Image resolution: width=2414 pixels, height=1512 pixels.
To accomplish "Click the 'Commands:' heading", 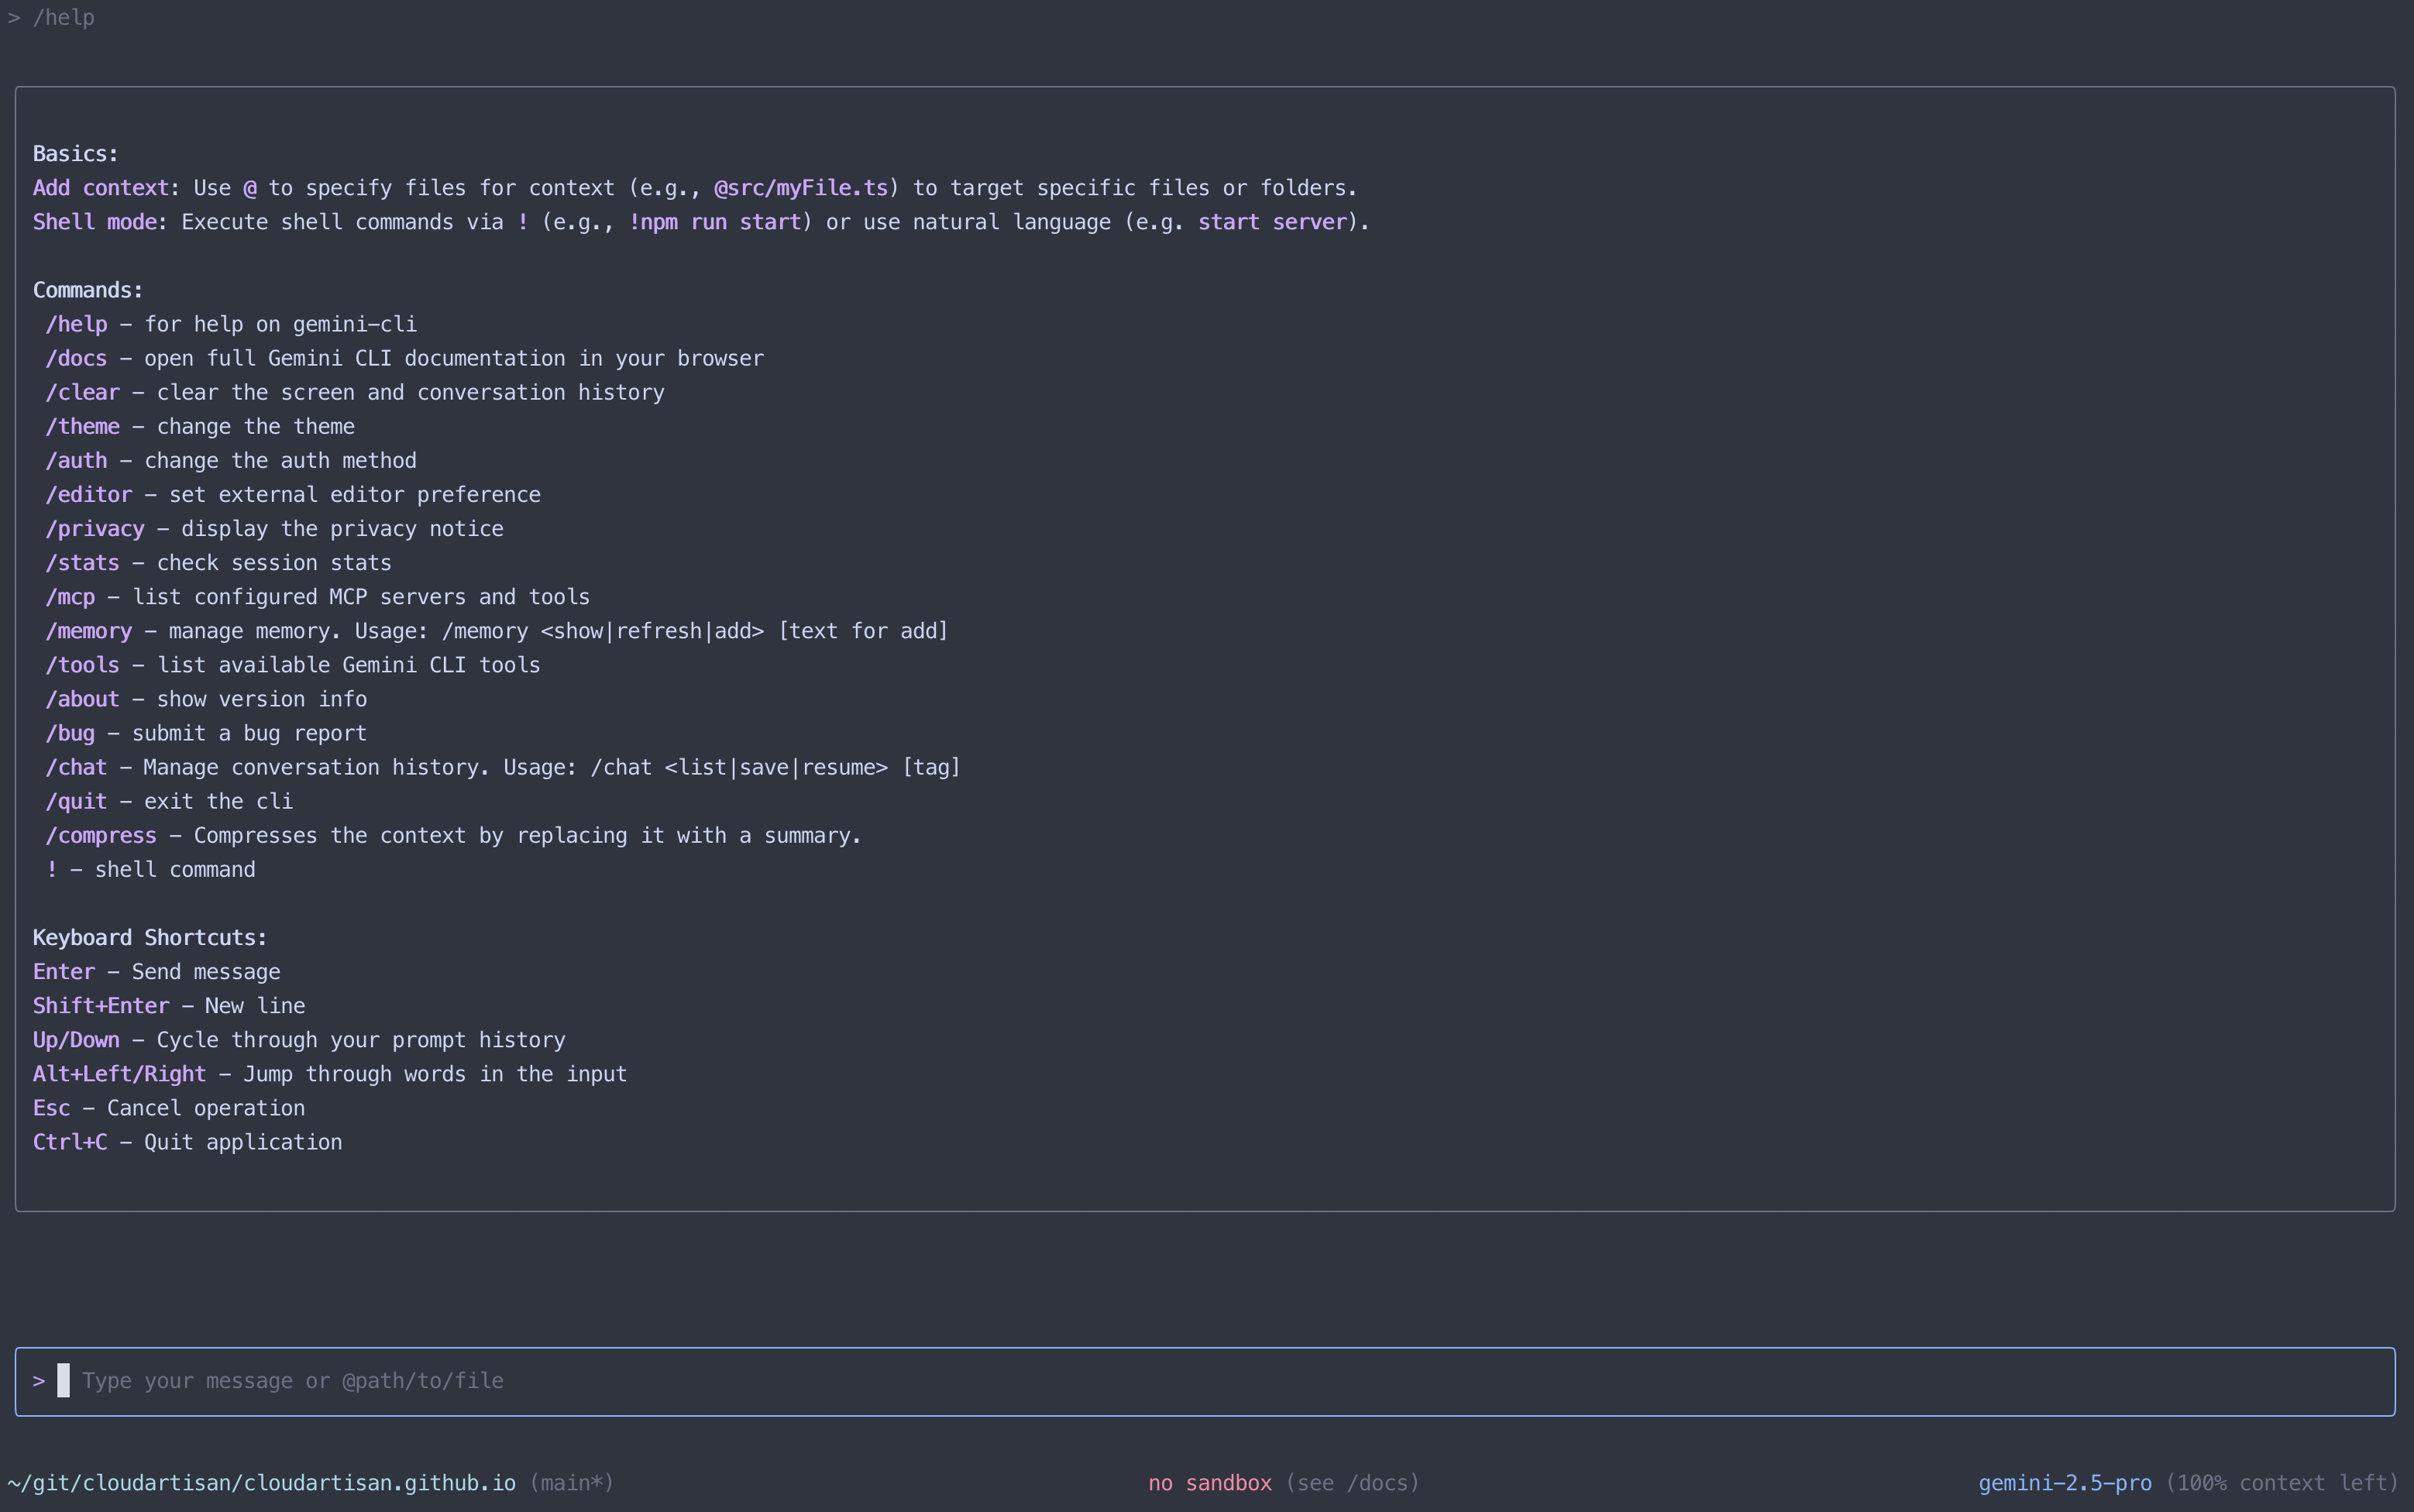I will tap(88, 289).
